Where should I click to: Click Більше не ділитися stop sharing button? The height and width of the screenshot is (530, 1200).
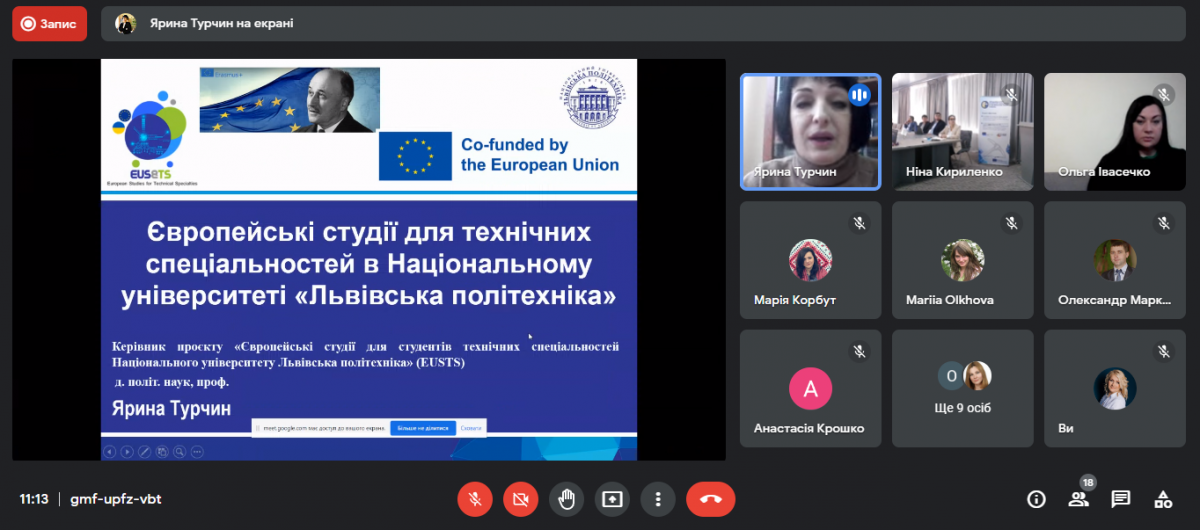tap(423, 428)
